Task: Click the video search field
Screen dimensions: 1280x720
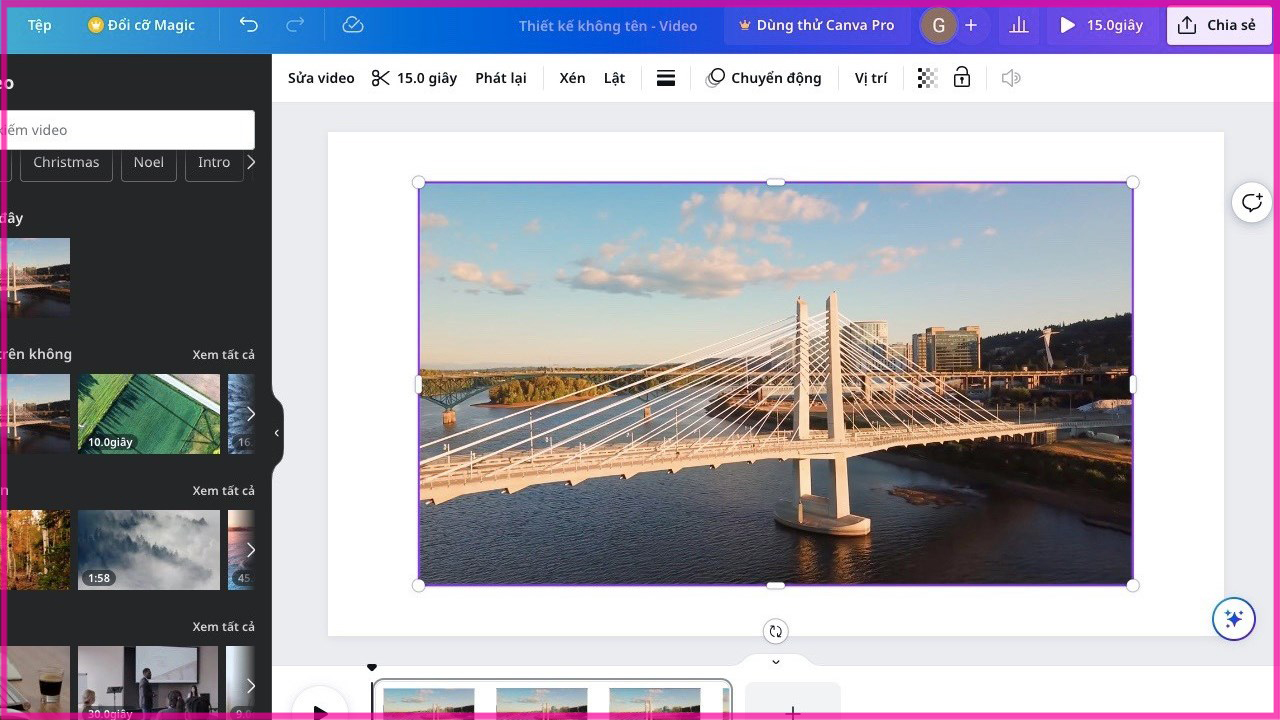Action: coord(127,130)
